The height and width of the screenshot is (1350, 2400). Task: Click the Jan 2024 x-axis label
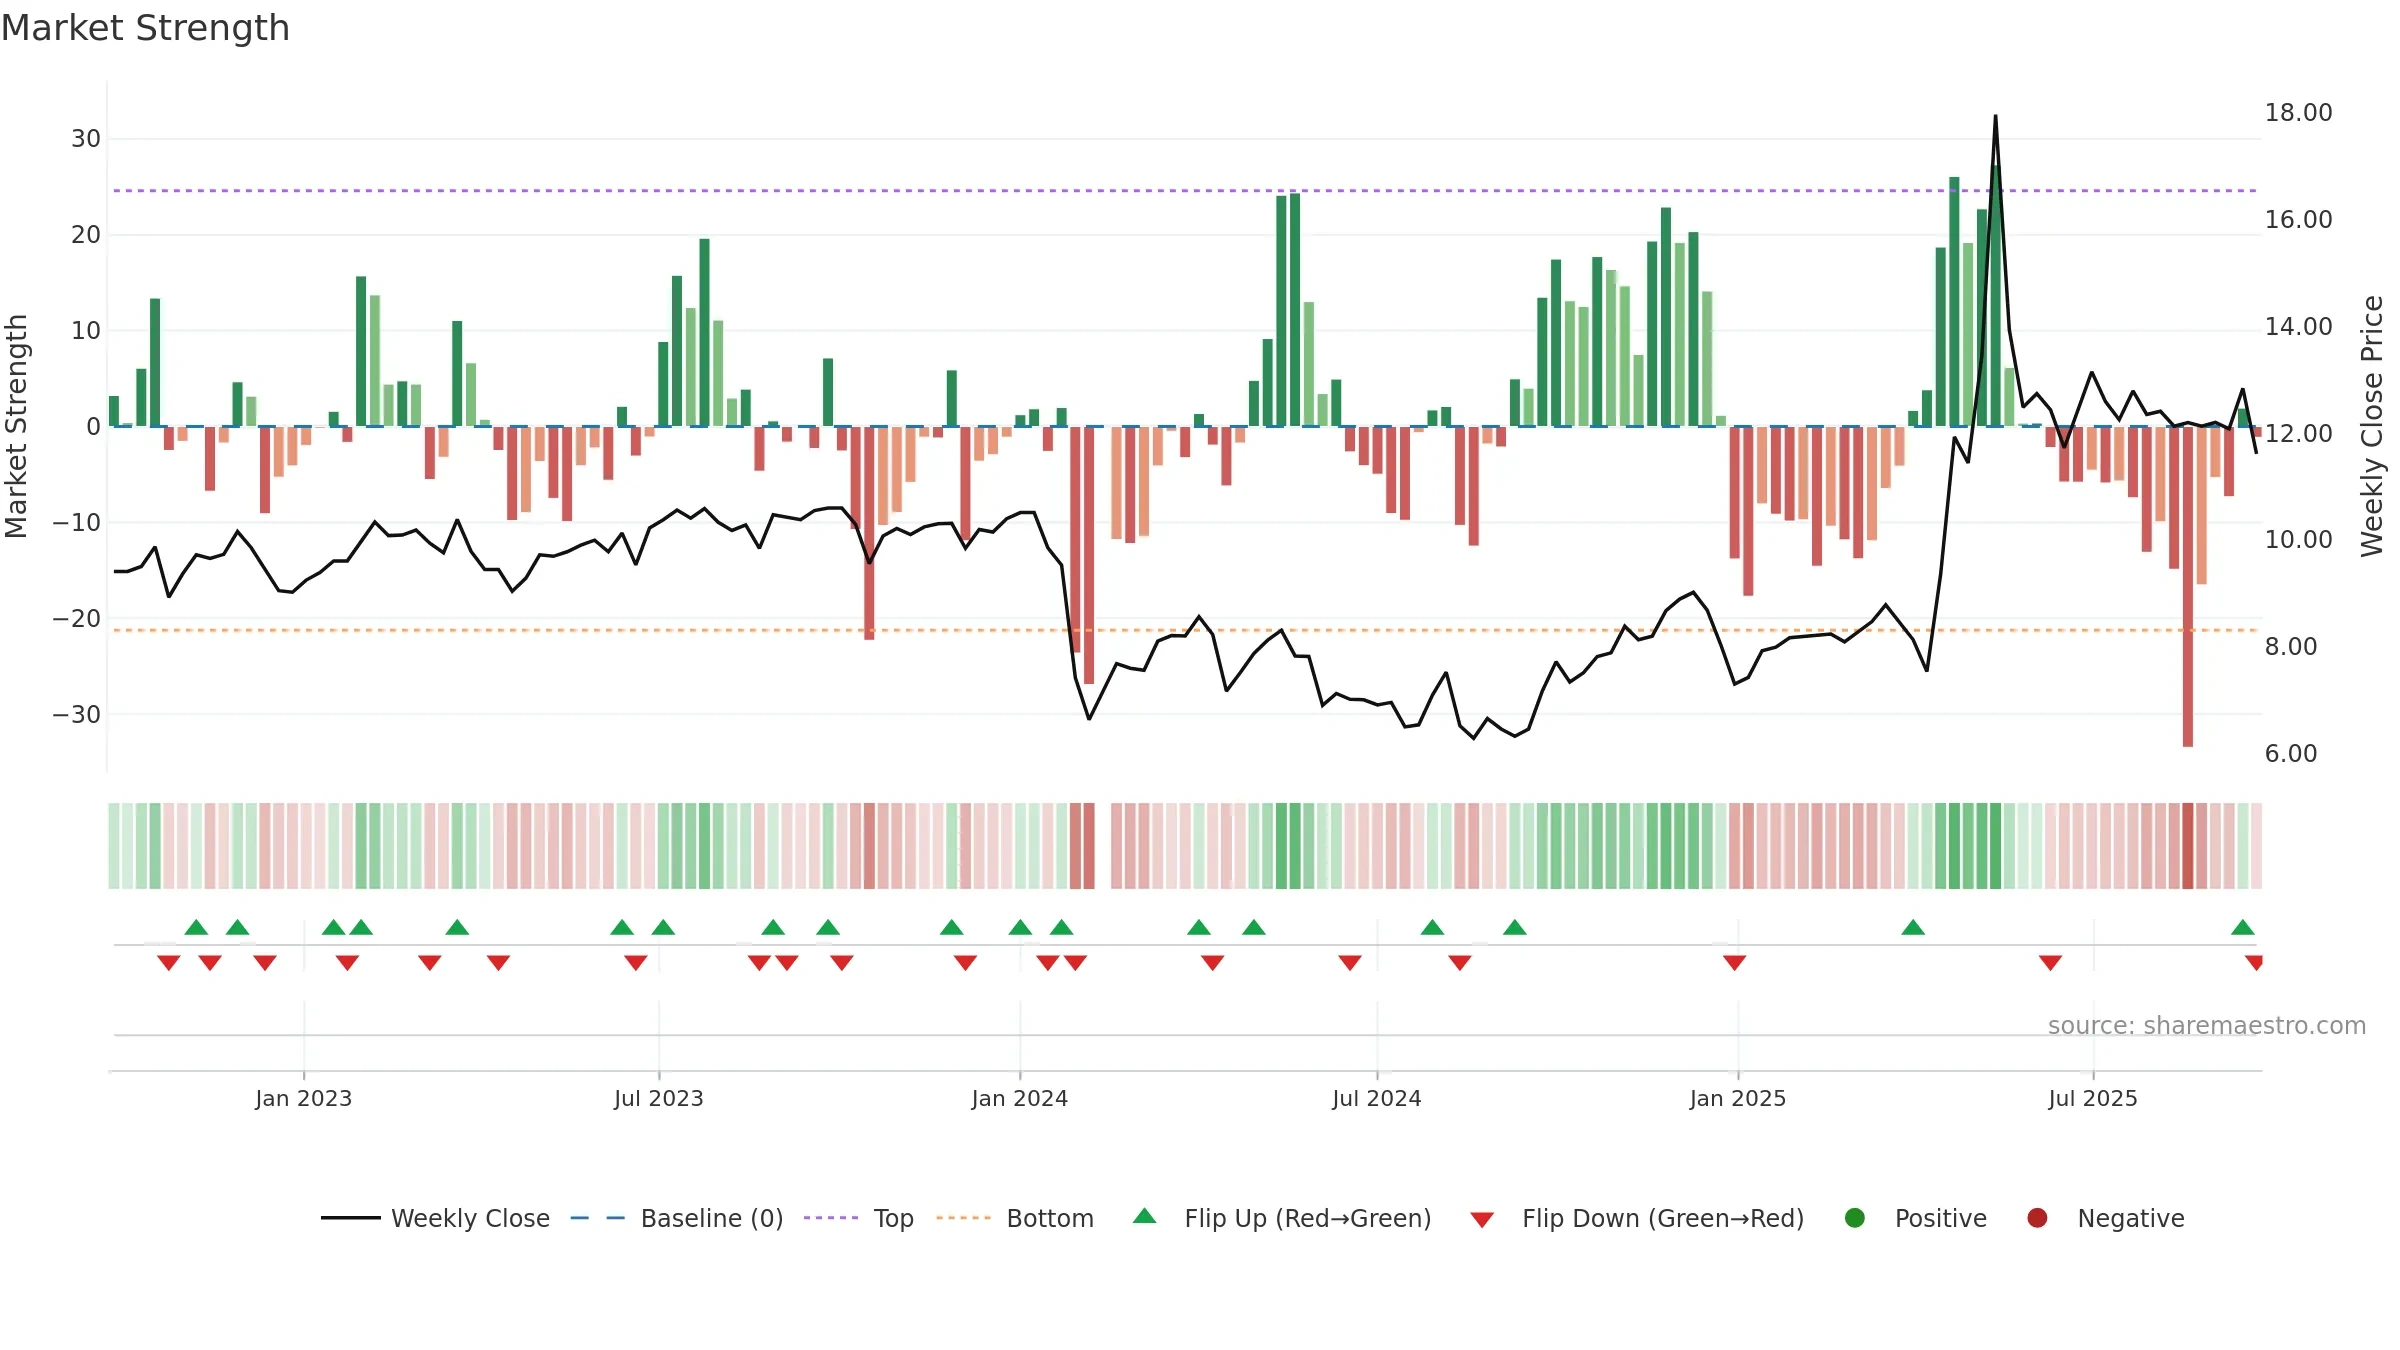point(1020,1098)
